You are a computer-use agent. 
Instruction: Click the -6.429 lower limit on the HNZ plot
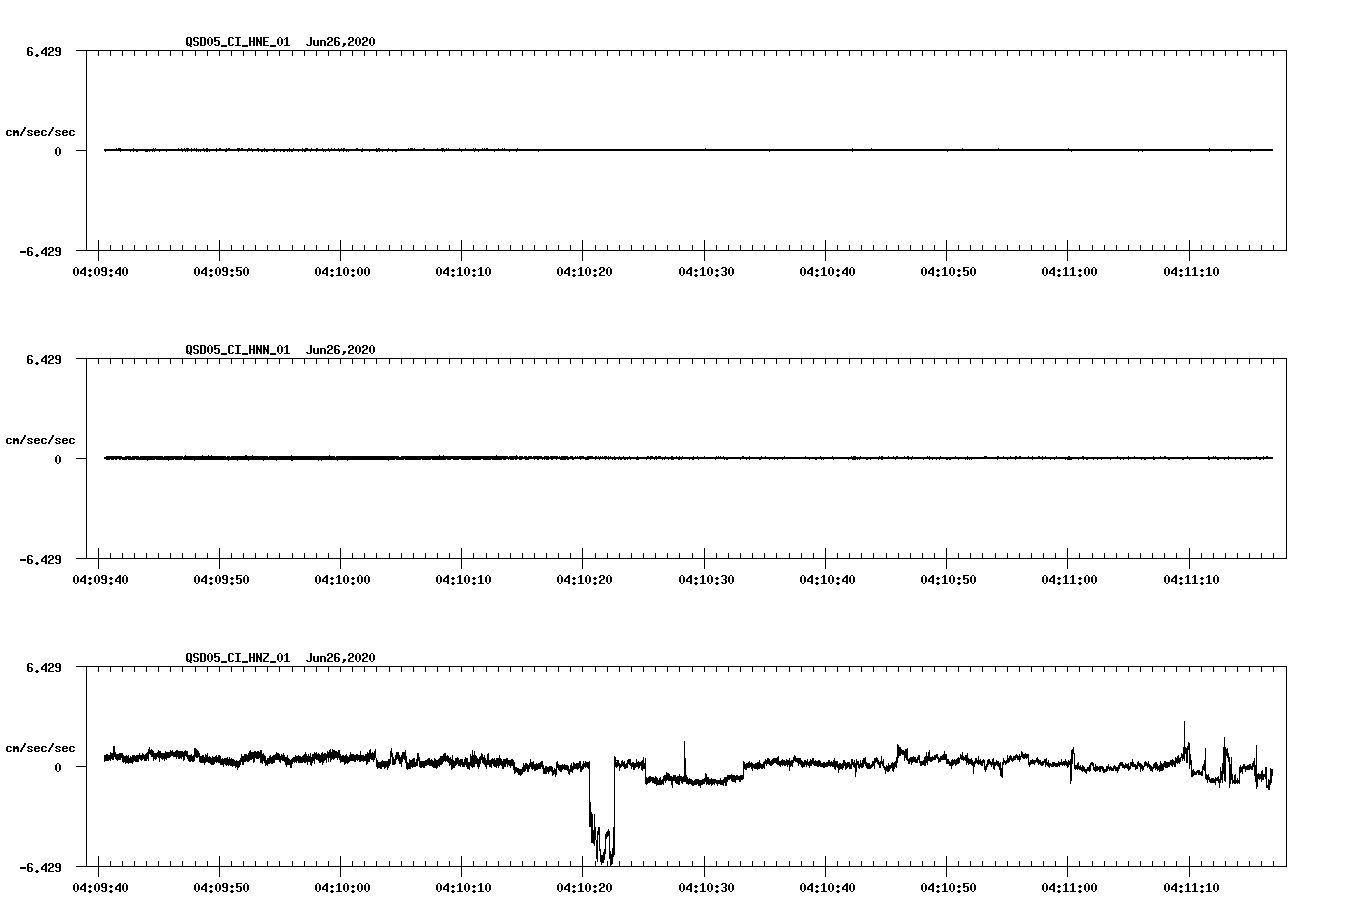pyautogui.click(x=40, y=868)
